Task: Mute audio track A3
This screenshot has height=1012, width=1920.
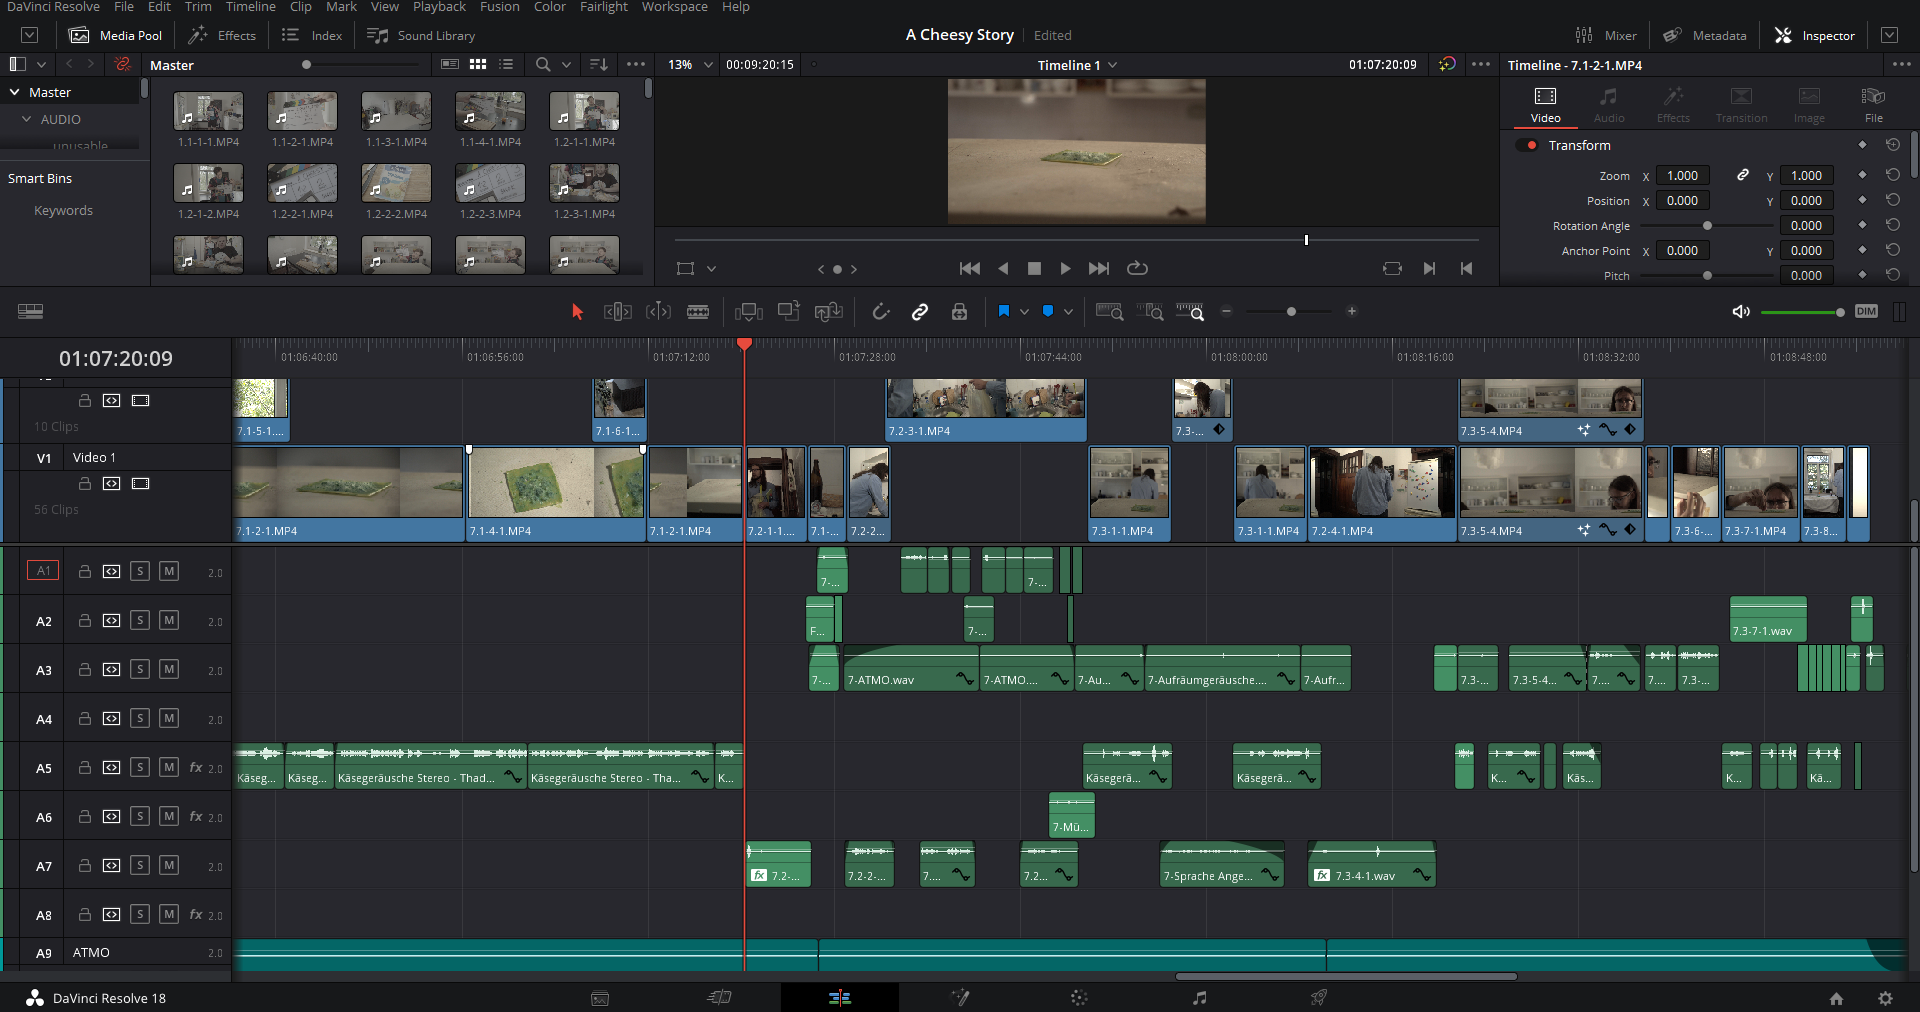Action: point(169,669)
